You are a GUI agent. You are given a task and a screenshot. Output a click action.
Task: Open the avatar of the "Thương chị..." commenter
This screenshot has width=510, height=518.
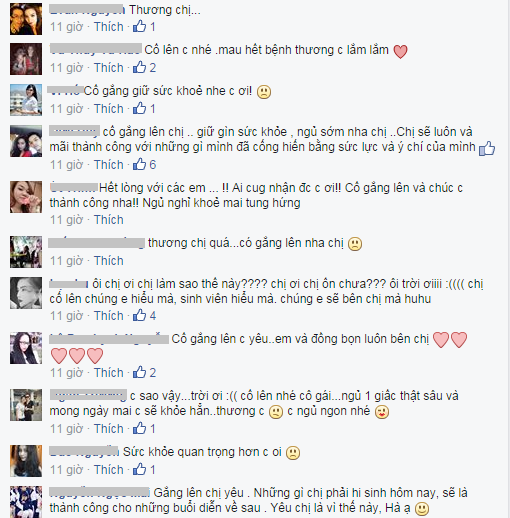26,19
